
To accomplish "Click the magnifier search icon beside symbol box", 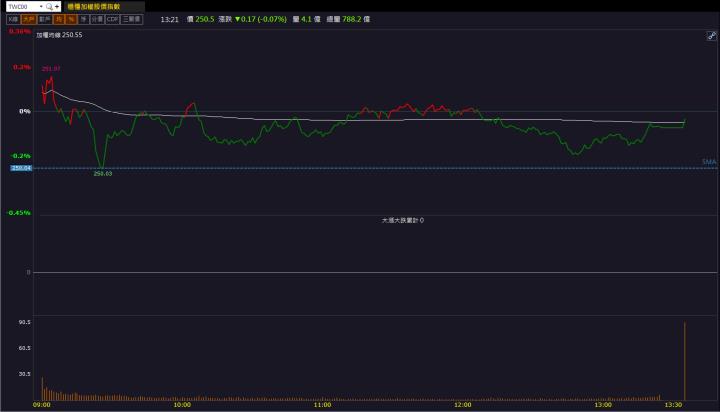I will tap(49, 6).
